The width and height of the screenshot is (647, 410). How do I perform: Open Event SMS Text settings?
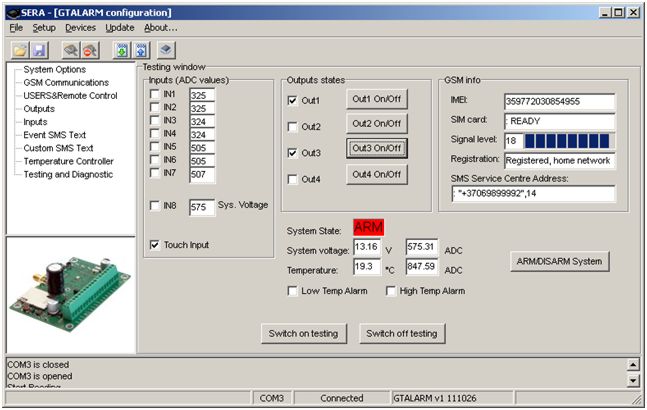pyautogui.click(x=54, y=135)
